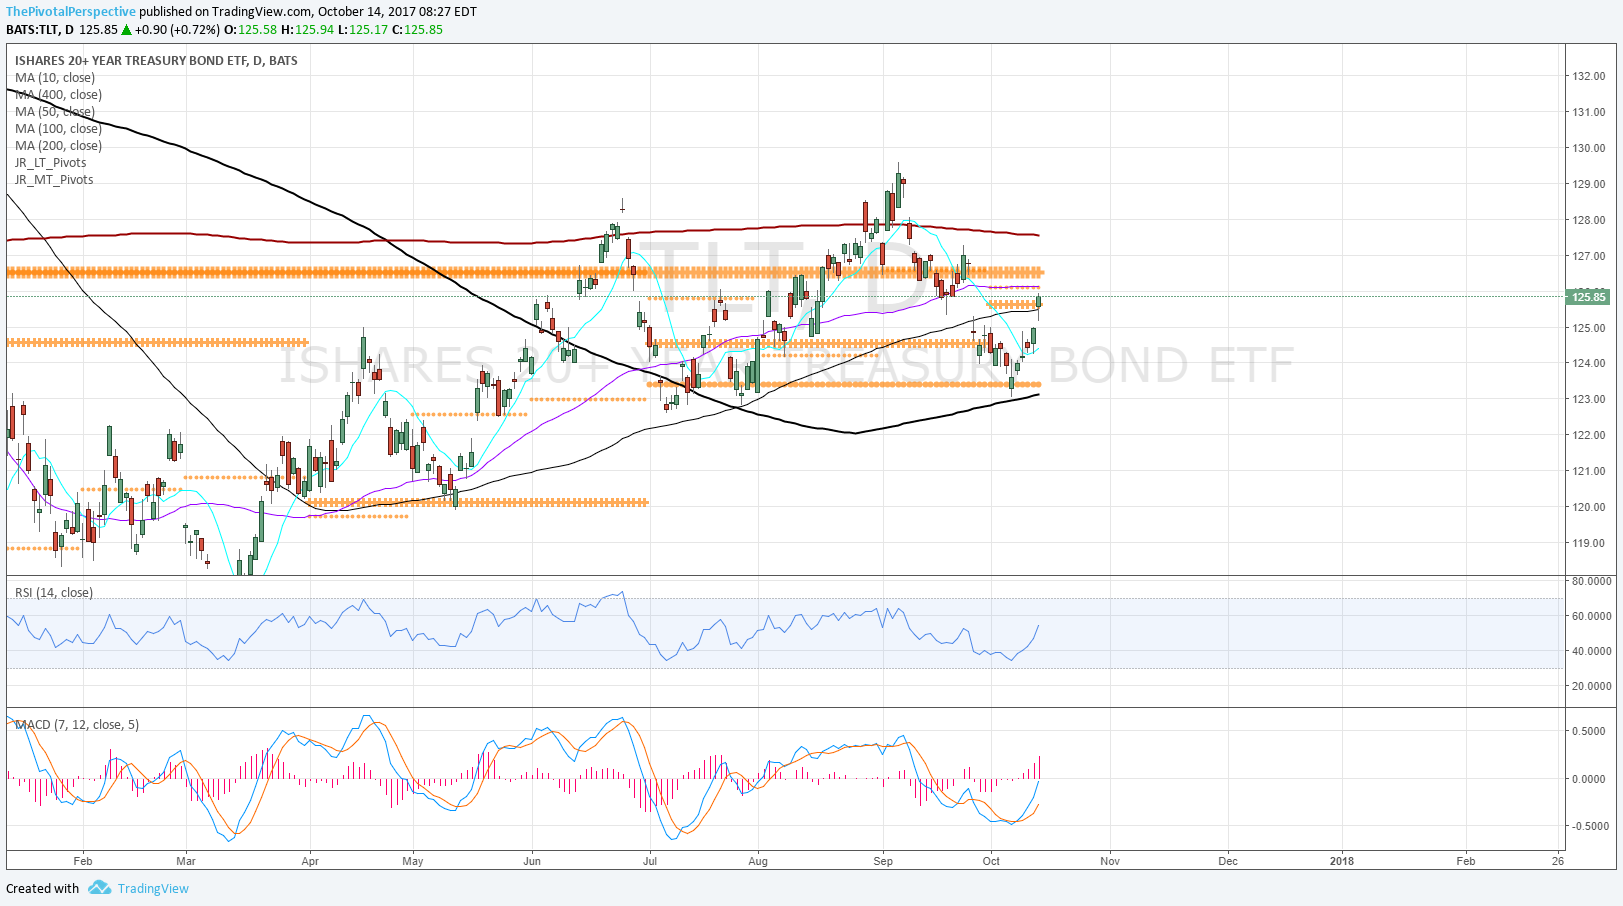The image size is (1623, 906).
Task: Click the 40.0000 RSI scale label
Action: 1591,651
